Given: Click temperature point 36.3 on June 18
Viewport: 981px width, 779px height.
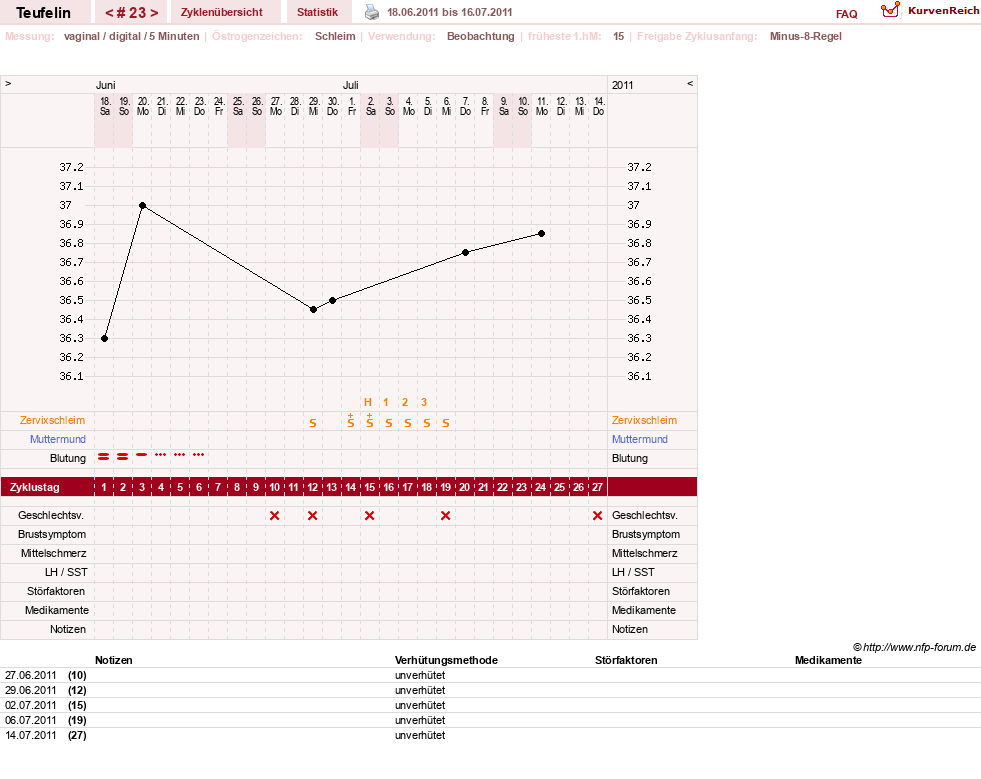Looking at the screenshot, I should pos(104,339).
